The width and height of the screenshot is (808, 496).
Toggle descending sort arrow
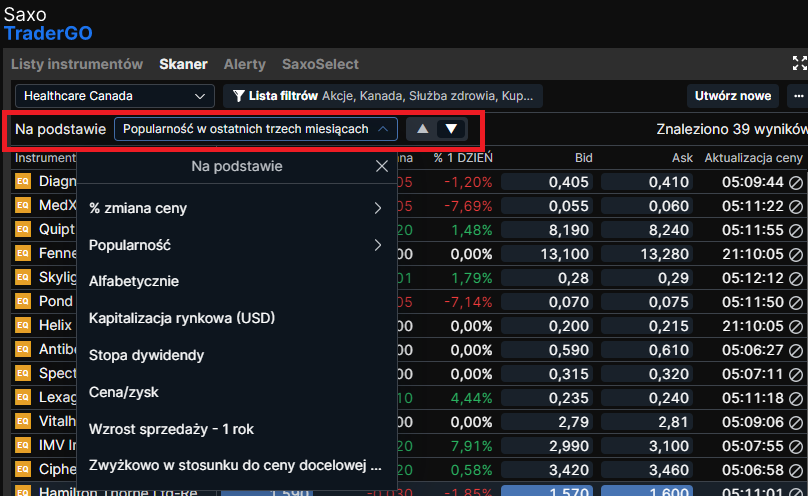pyautogui.click(x=452, y=129)
